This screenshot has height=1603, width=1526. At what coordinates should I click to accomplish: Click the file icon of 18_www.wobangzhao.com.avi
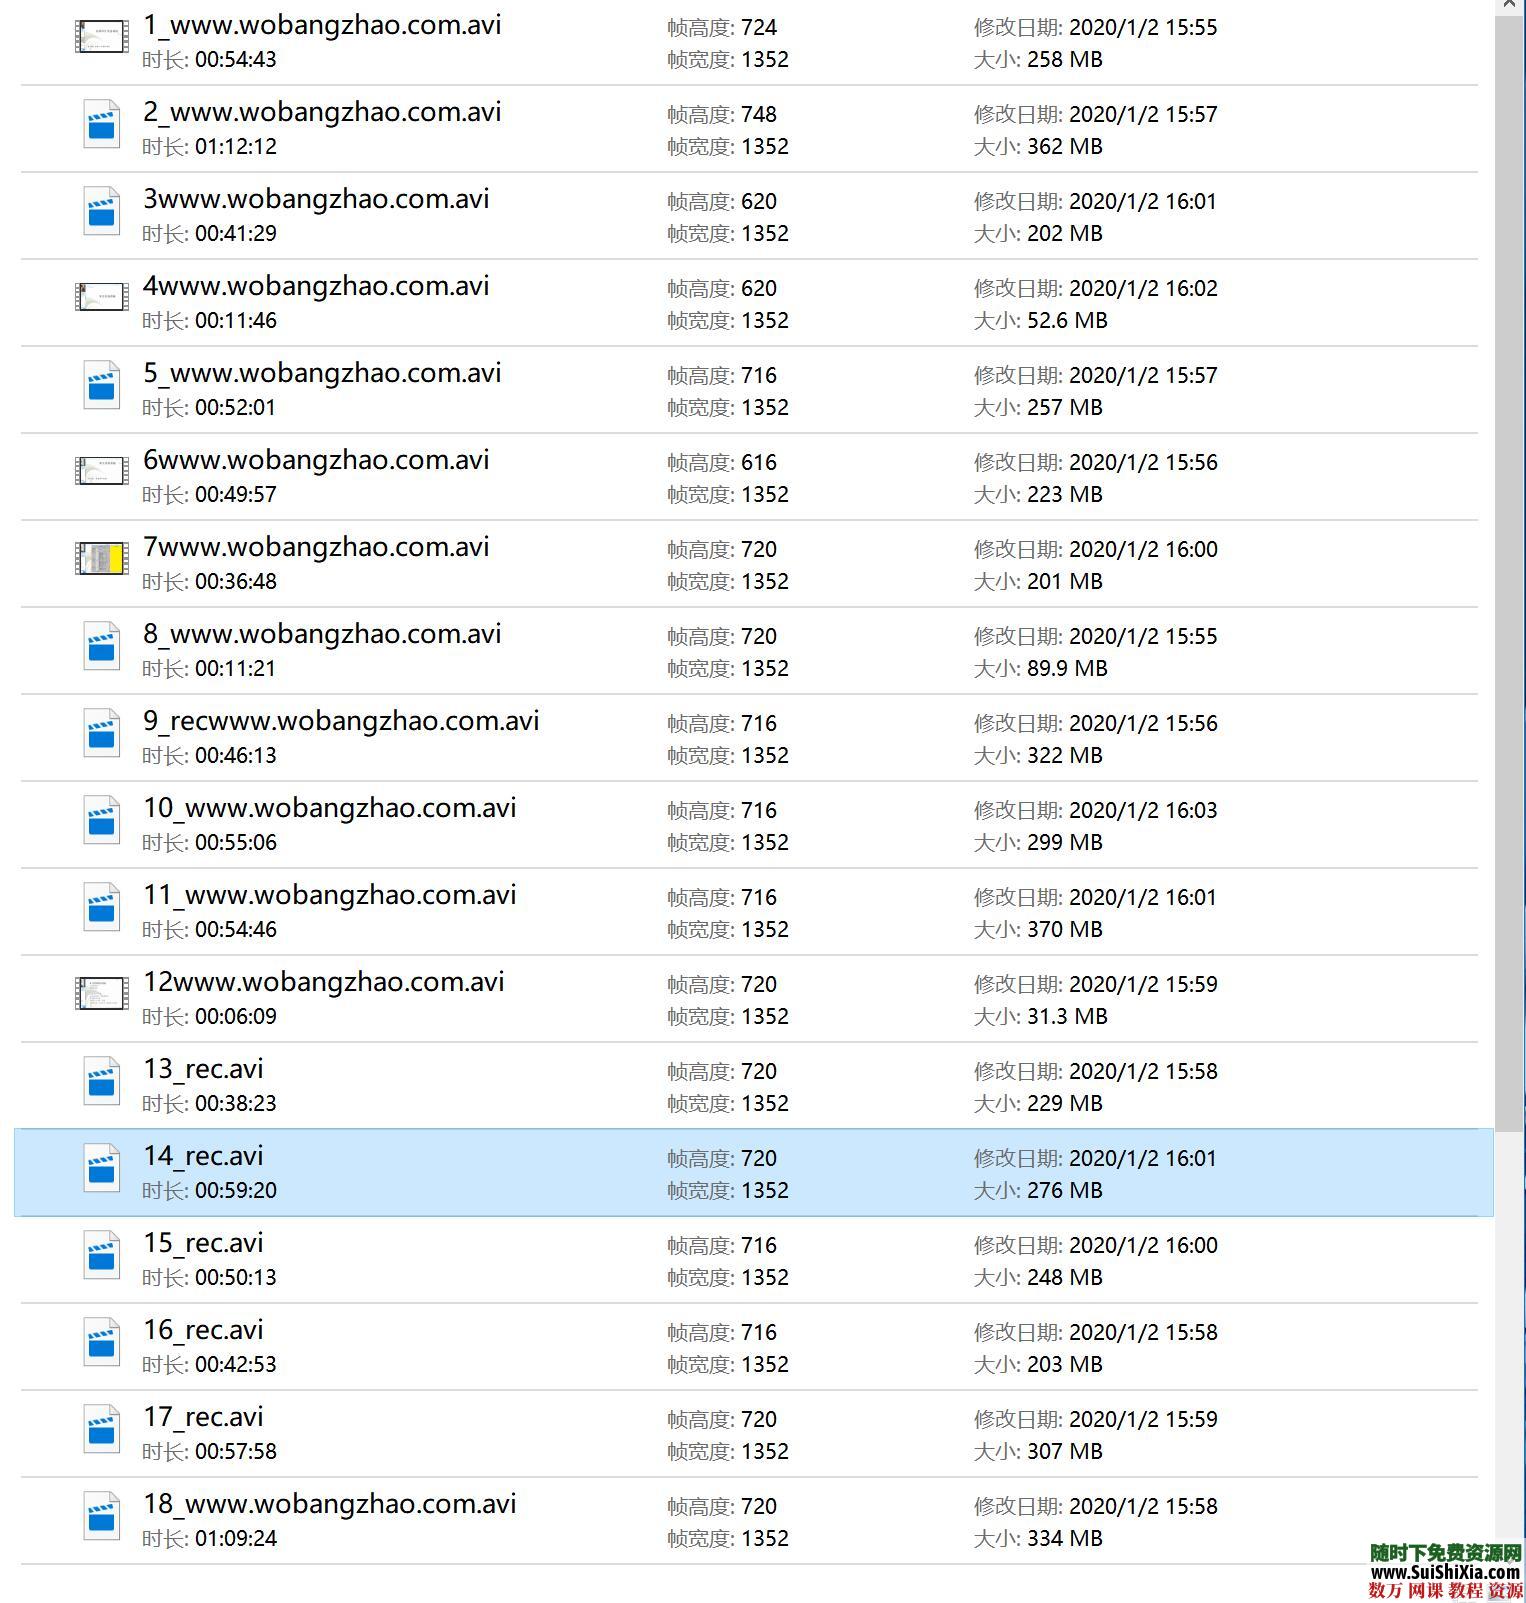click(x=102, y=1517)
